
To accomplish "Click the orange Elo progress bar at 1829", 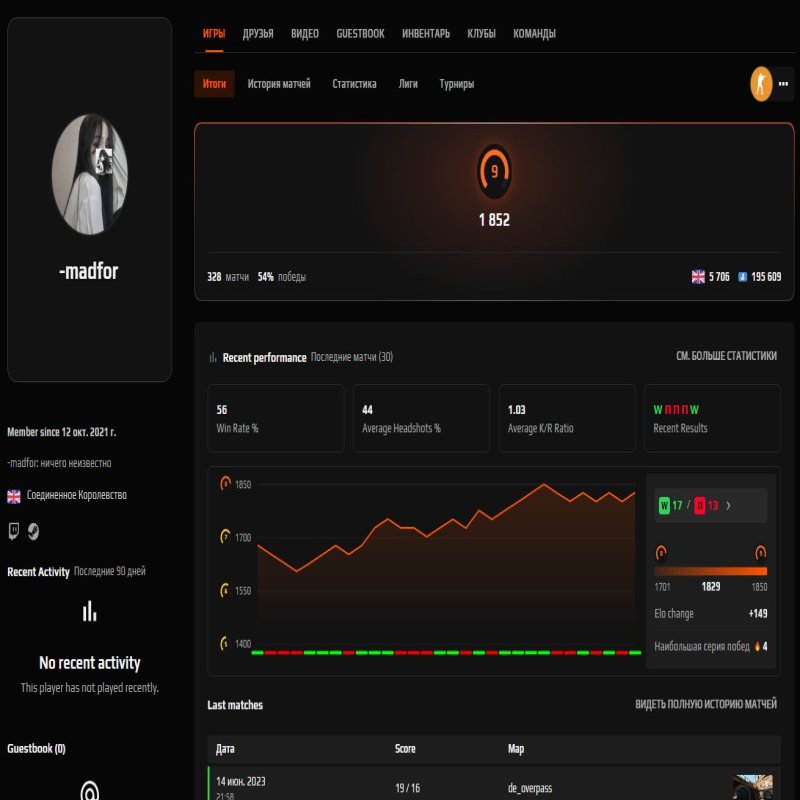I will tap(711, 571).
